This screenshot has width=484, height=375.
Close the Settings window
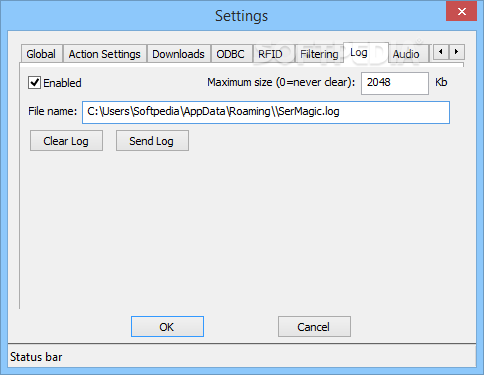(x=461, y=11)
